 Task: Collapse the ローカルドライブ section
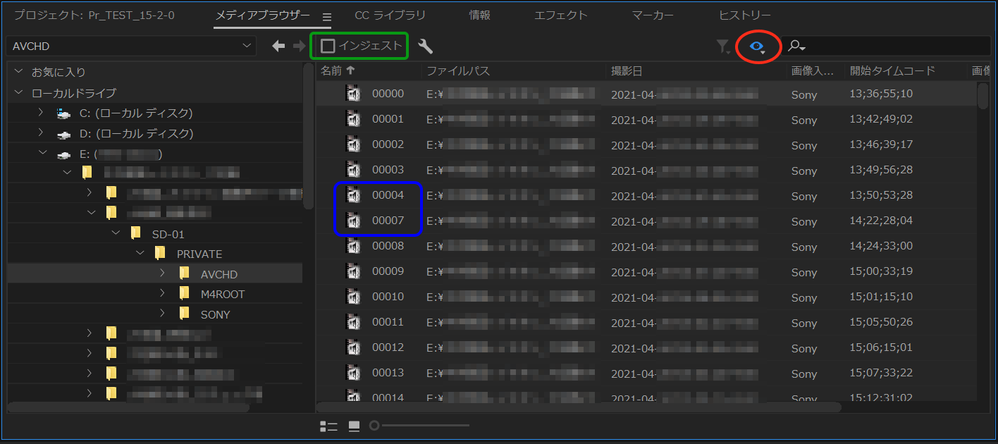point(18,93)
